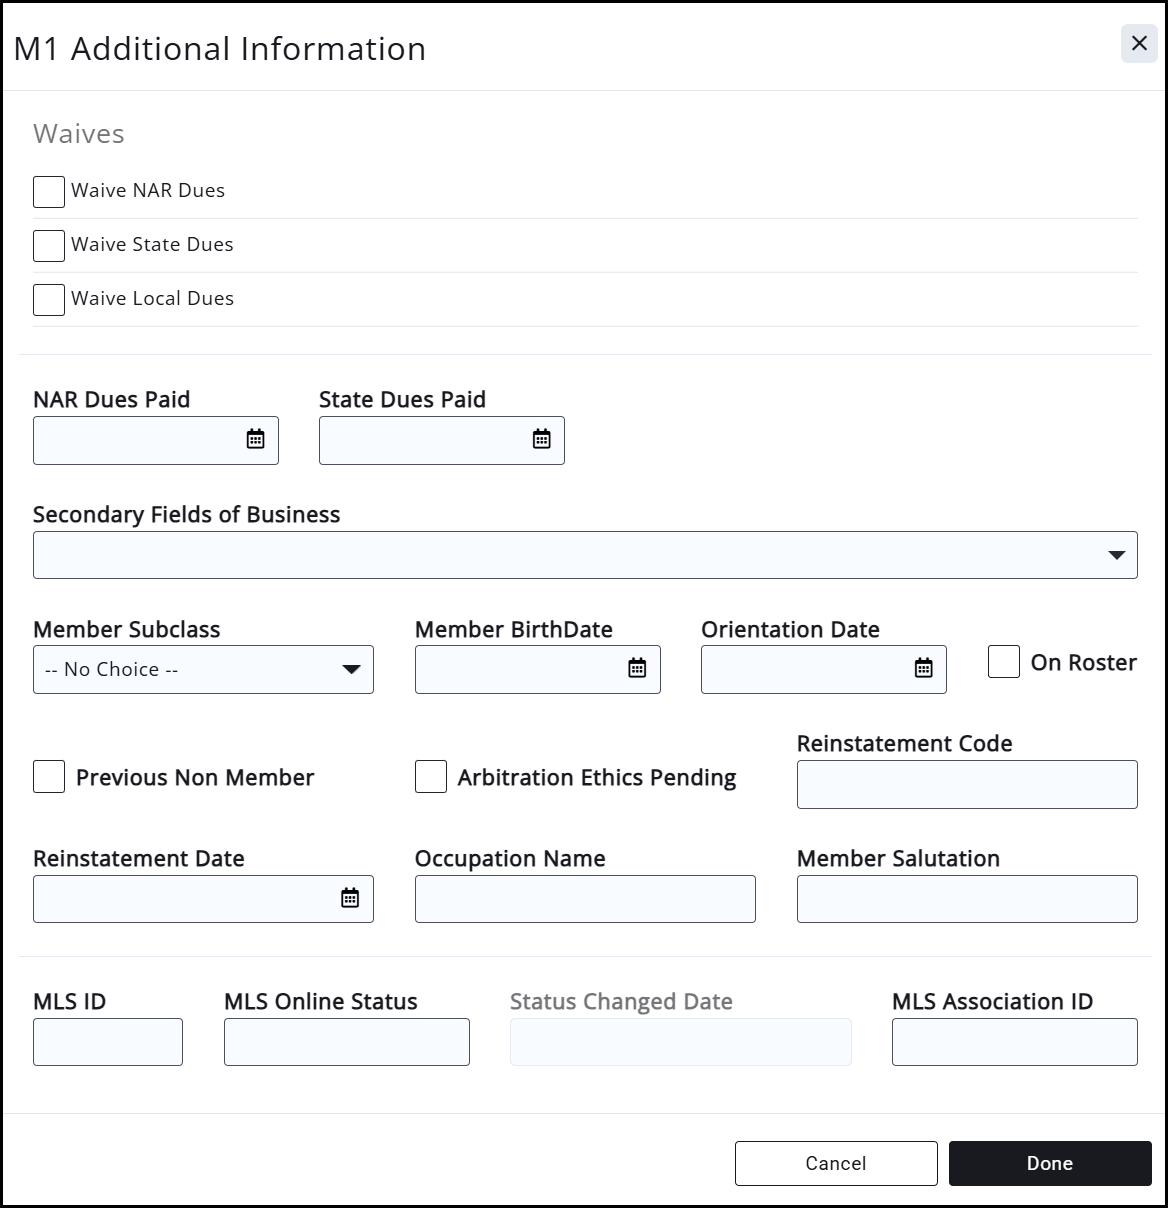Click into the Occupation Name field

click(x=585, y=899)
